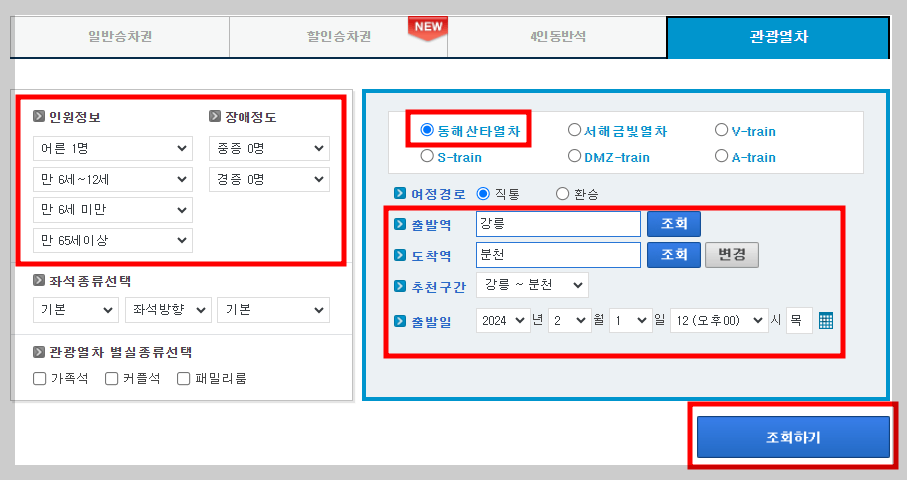This screenshot has height=480, width=907.
Task: Click the arrow icon beside 출발역
Action: [400, 224]
